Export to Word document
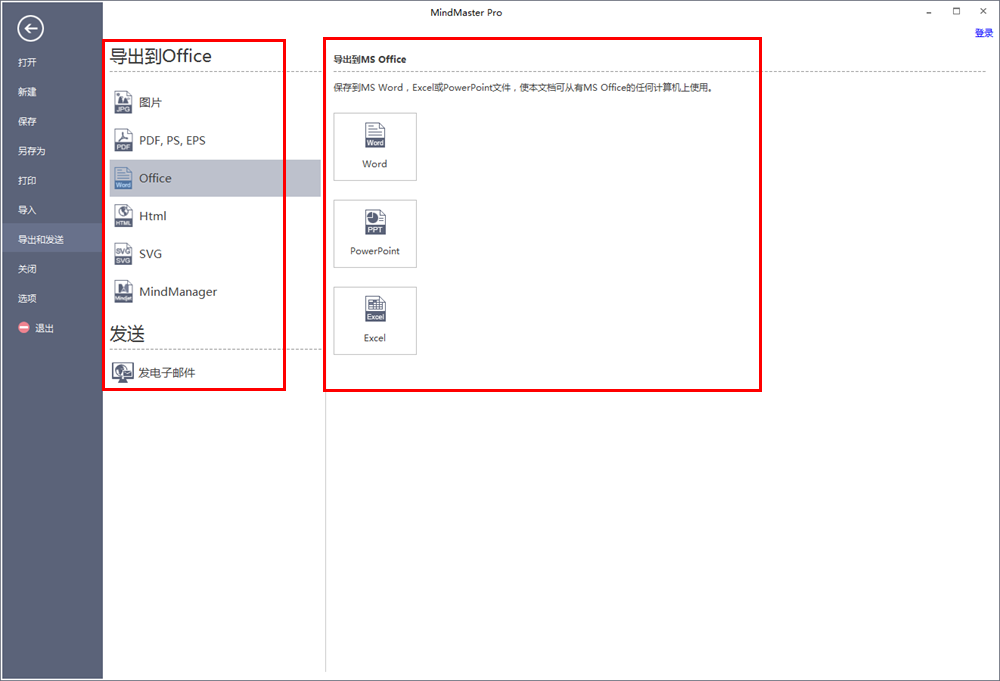This screenshot has width=1000, height=681. 375,146
